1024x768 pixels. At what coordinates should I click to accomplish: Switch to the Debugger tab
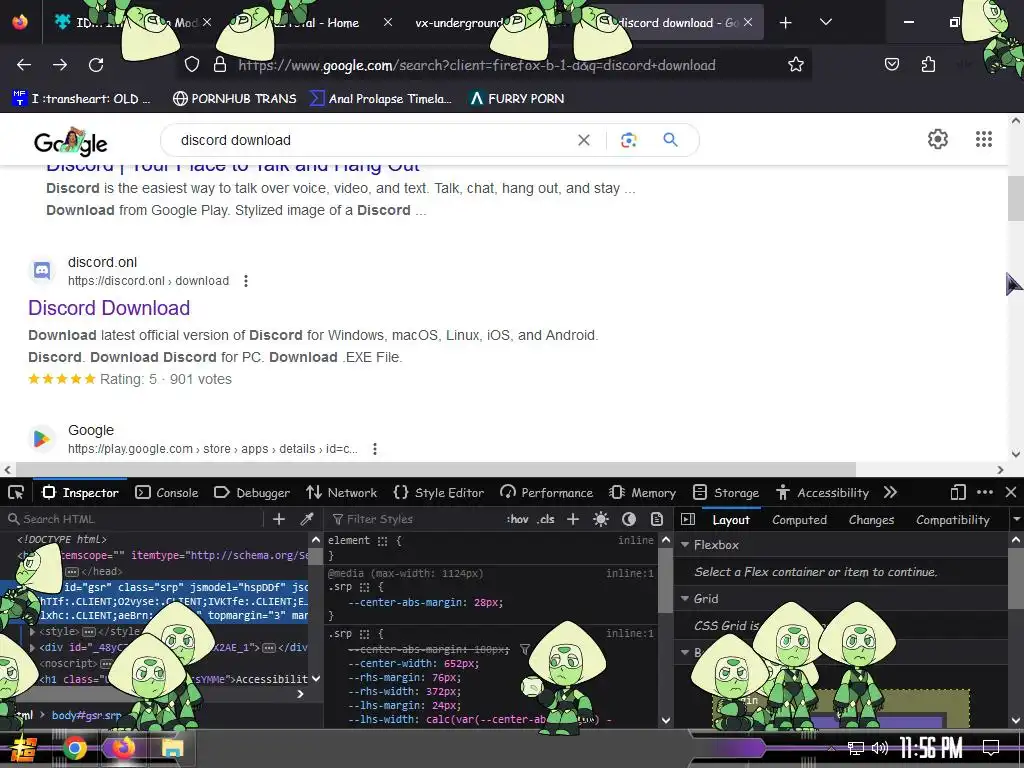[252, 492]
